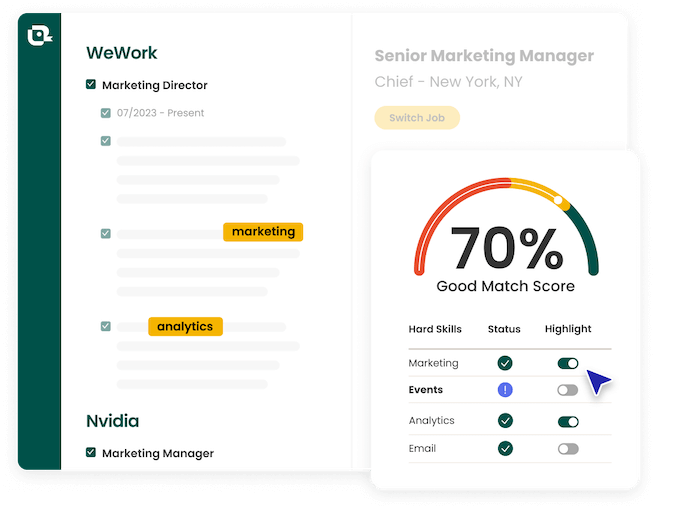Screen dimensions: 700x506
Task: Click the Status column header
Action: pyautogui.click(x=504, y=329)
